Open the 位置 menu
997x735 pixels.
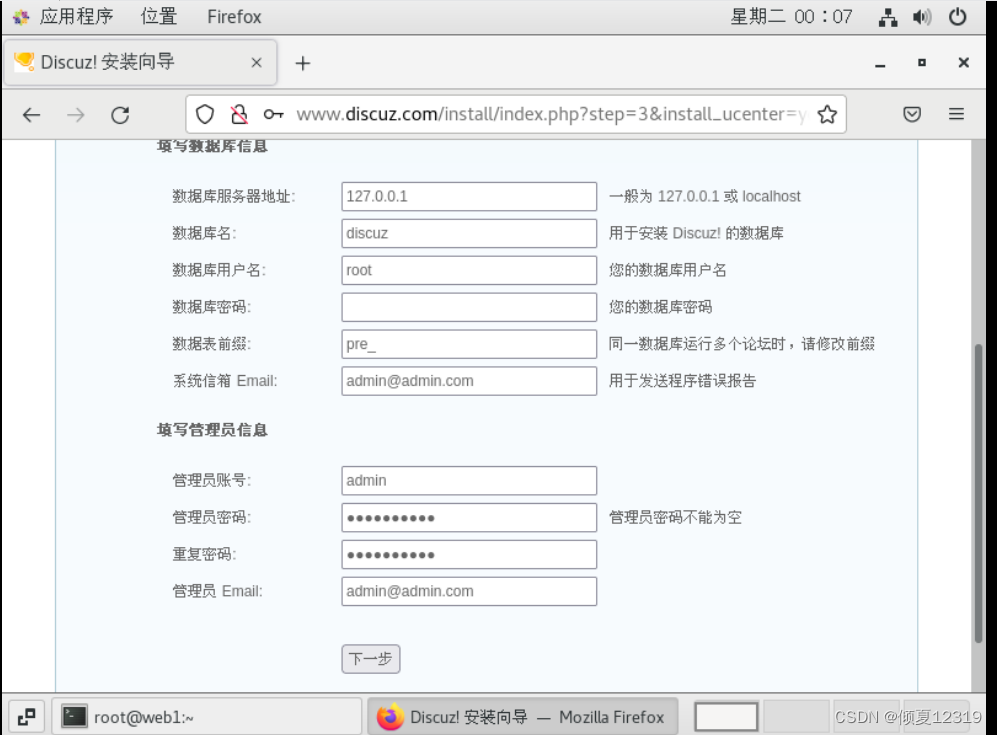(x=158, y=17)
